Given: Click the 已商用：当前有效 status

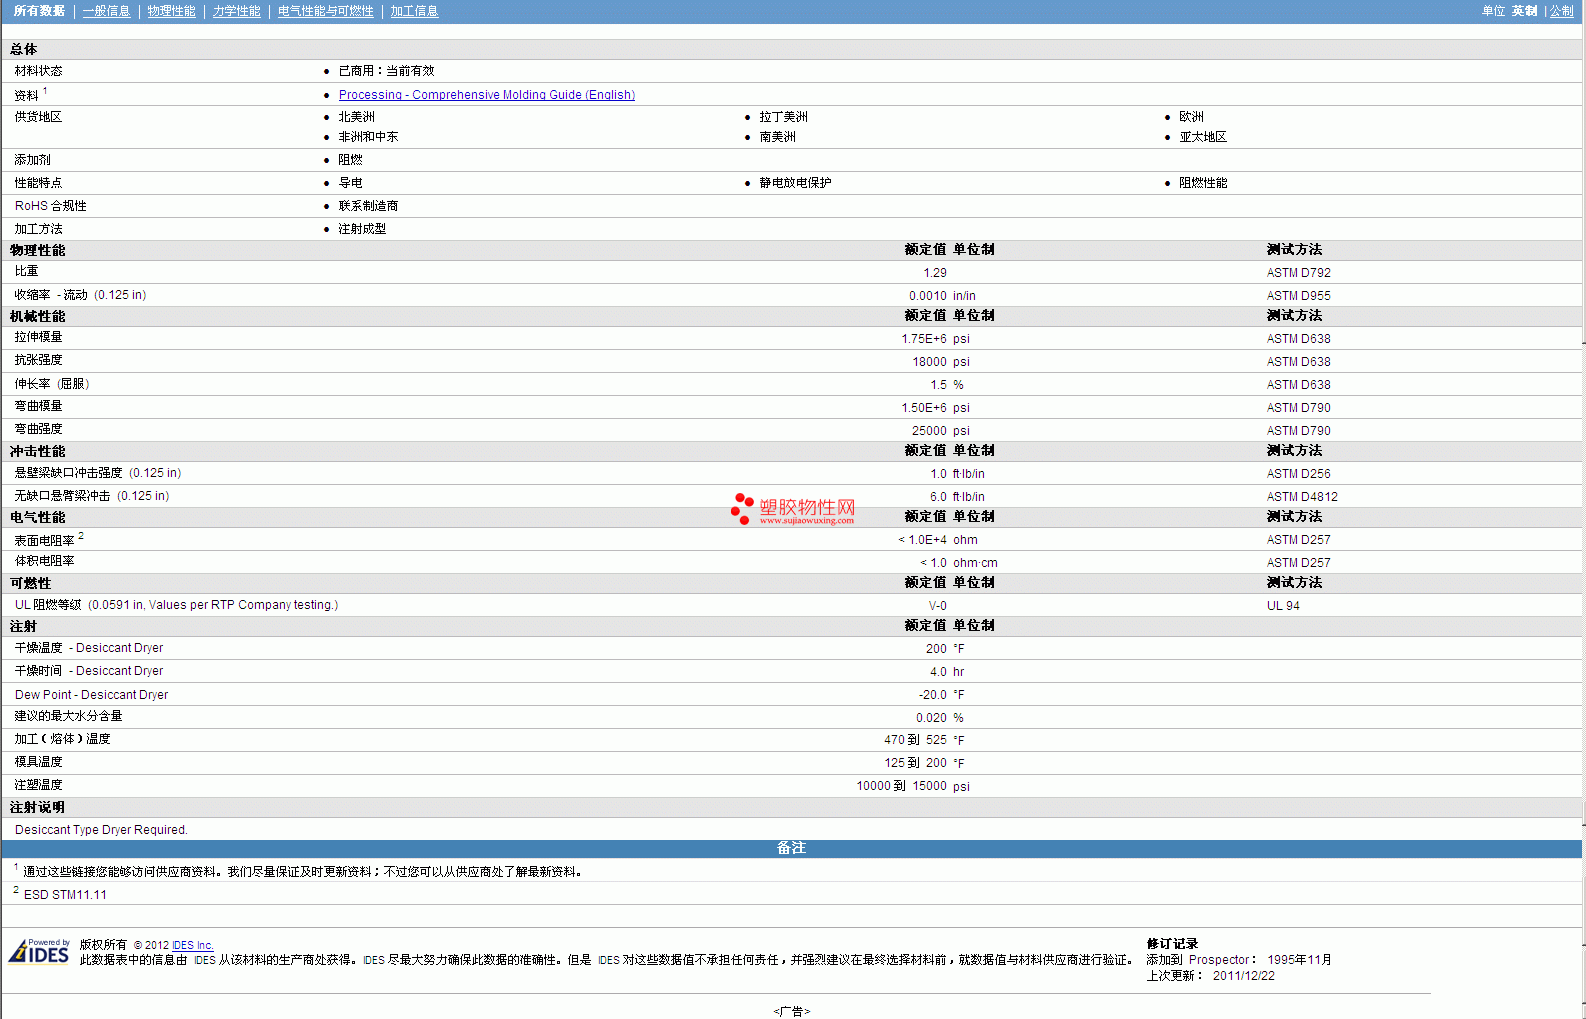Looking at the screenshot, I should coord(386,71).
